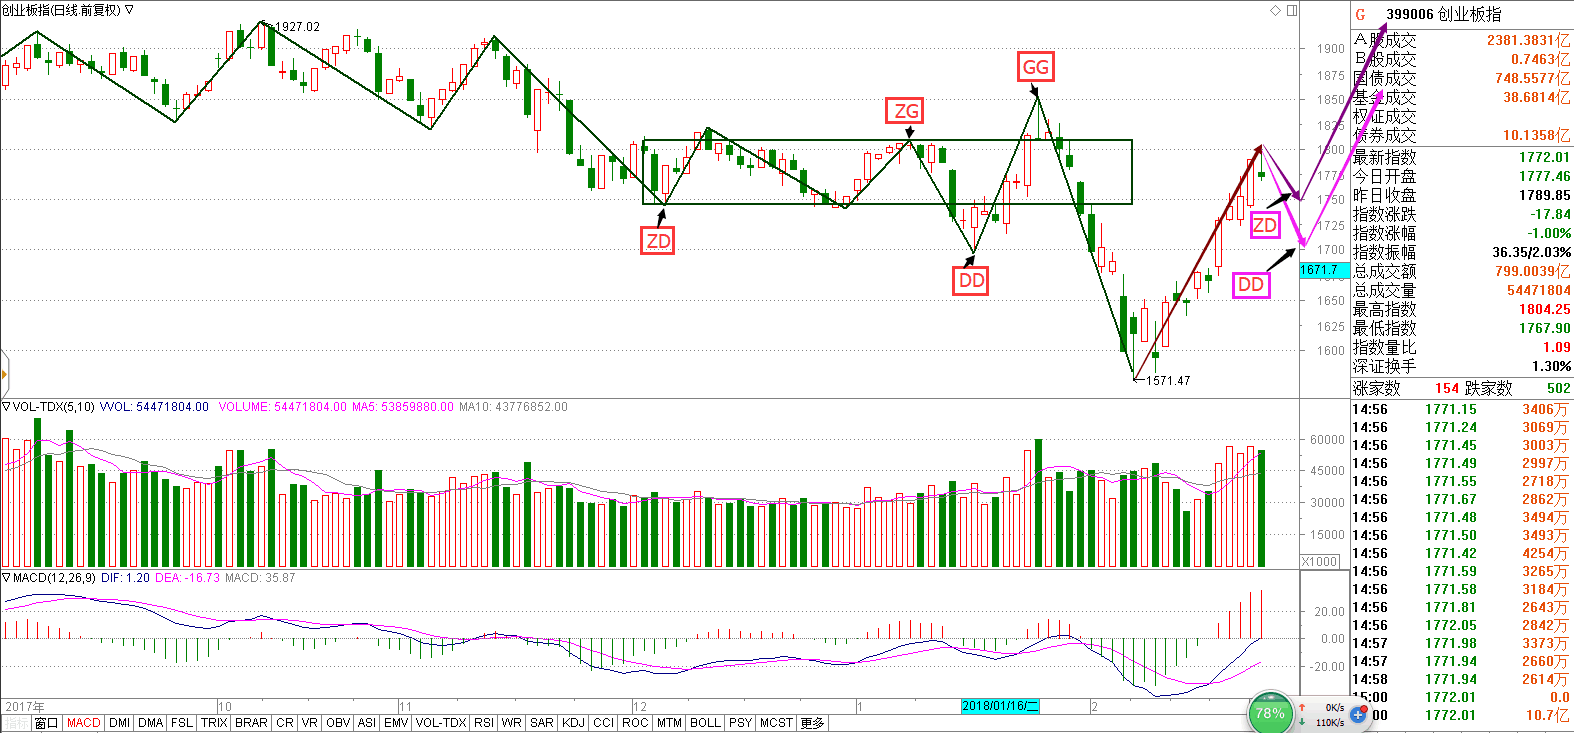The image size is (1574, 733).
Task: Click the 国债成交 value 748.5577亿
Action: [1533, 78]
